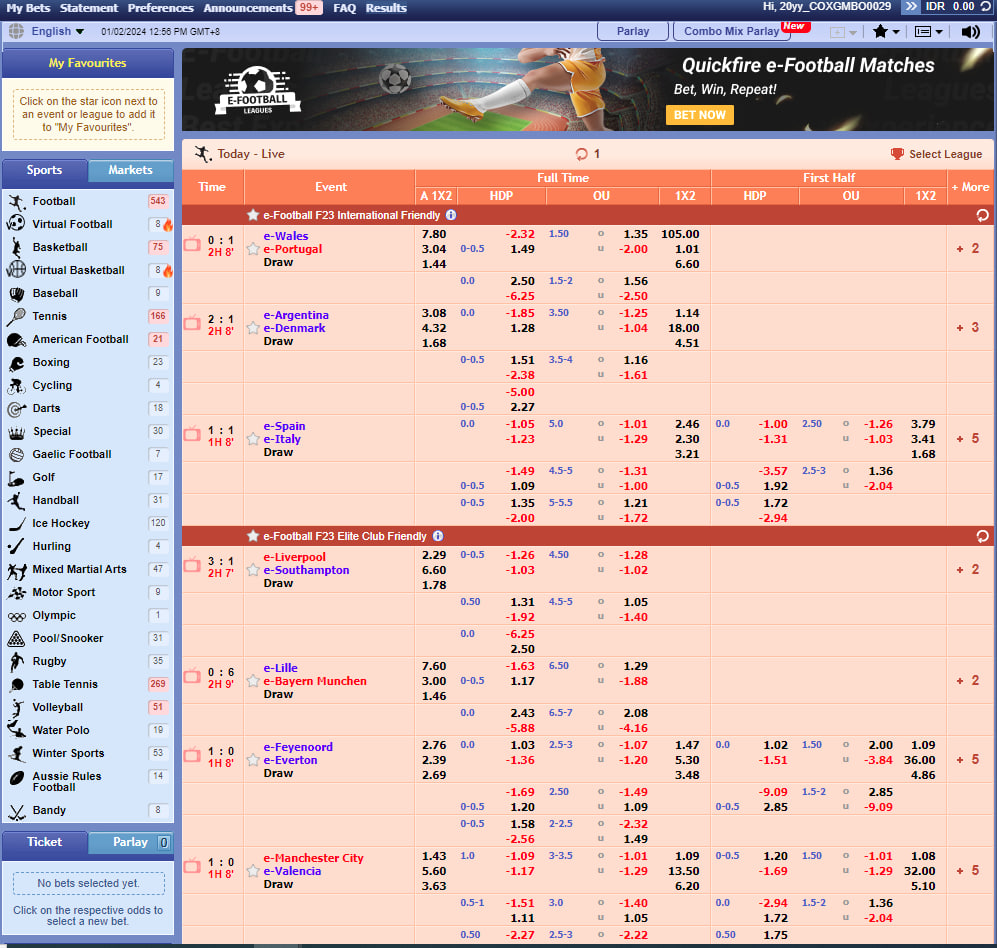Click BET NOW on the e-Football banner

(699, 115)
